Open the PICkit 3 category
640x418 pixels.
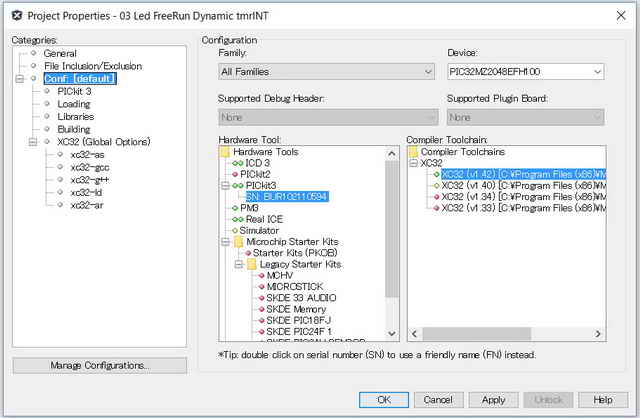pyautogui.click(x=74, y=91)
